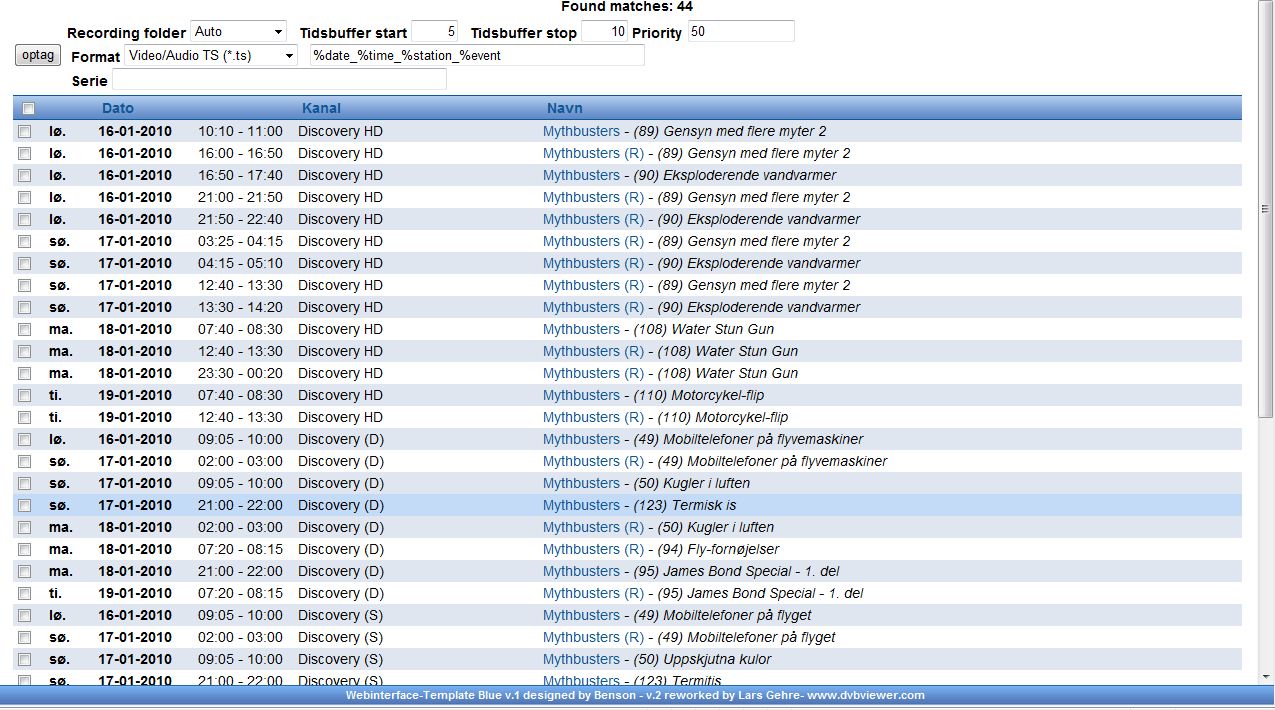
Task: Check the box for 16-01-2010 16:00 Discovery HD
Action: pyautogui.click(x=25, y=154)
